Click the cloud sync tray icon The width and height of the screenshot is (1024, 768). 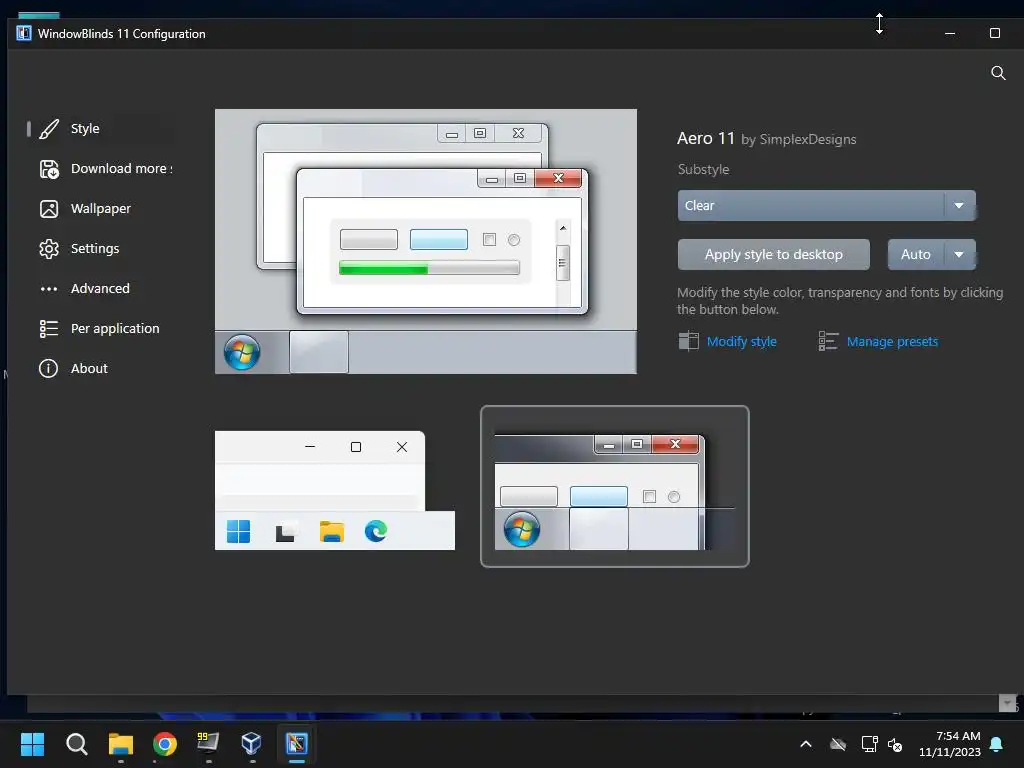pyautogui.click(x=838, y=744)
